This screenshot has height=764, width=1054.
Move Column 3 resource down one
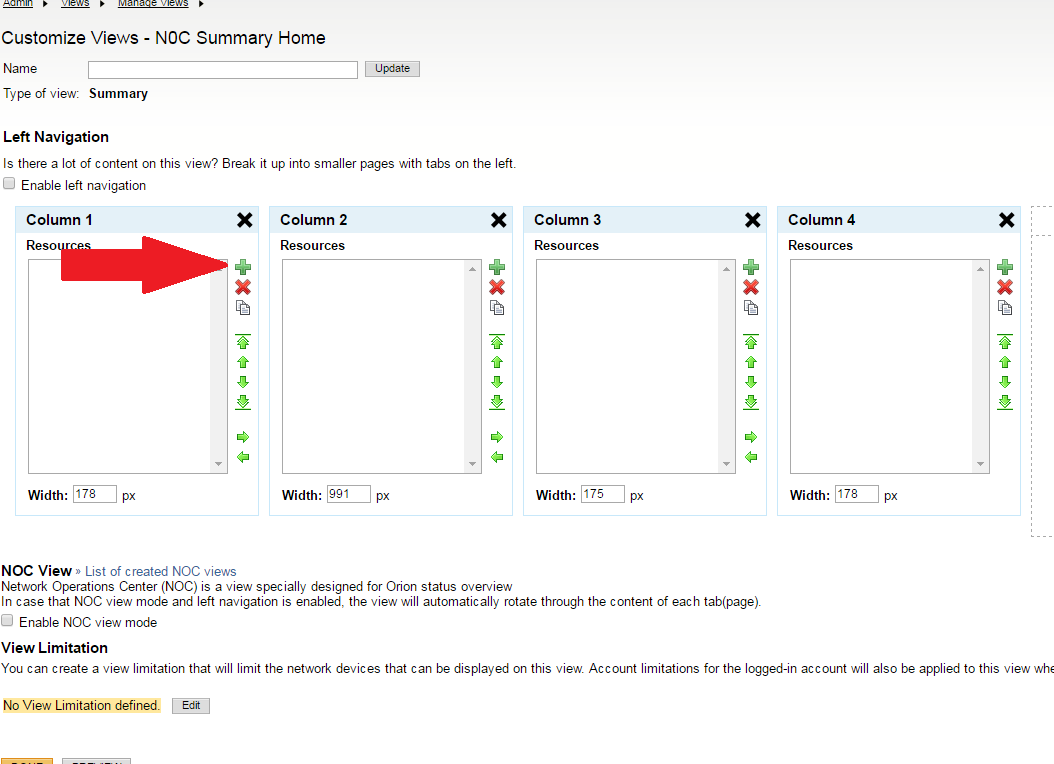(x=751, y=382)
